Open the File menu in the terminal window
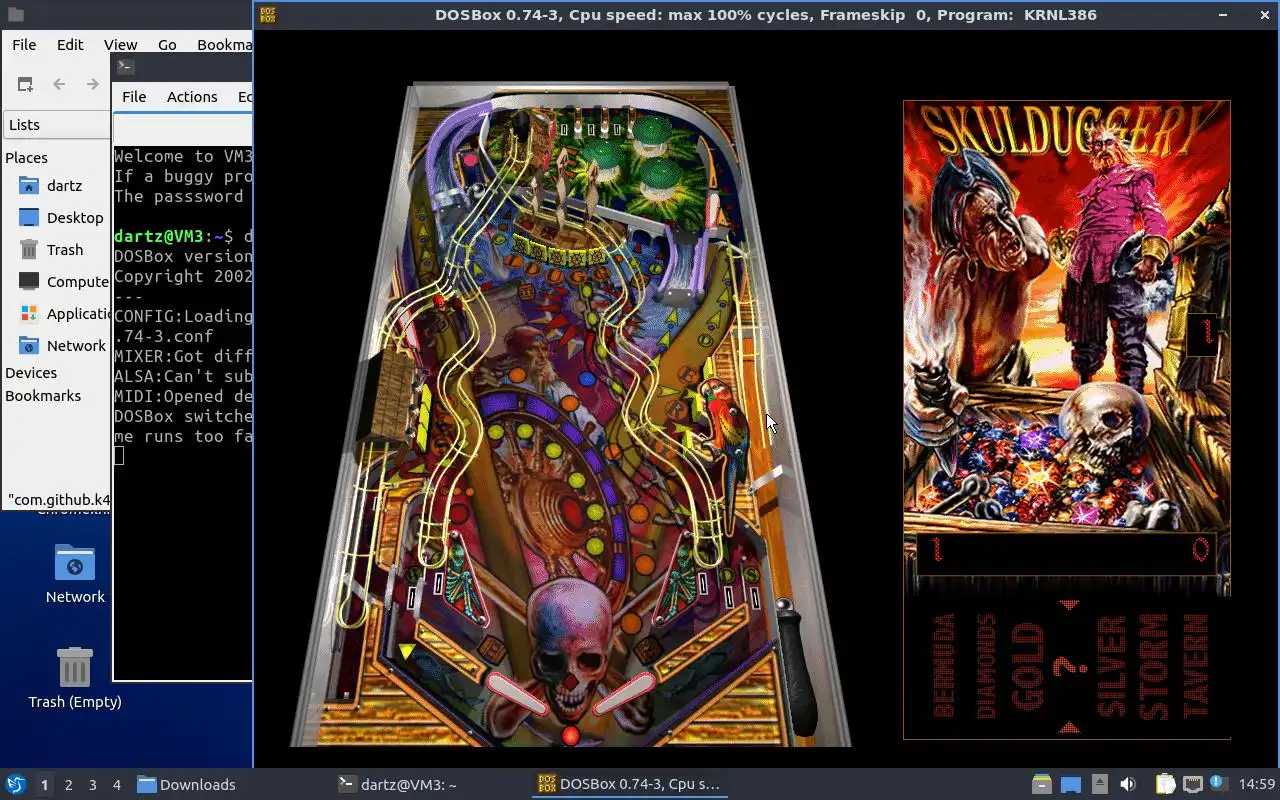 134,97
